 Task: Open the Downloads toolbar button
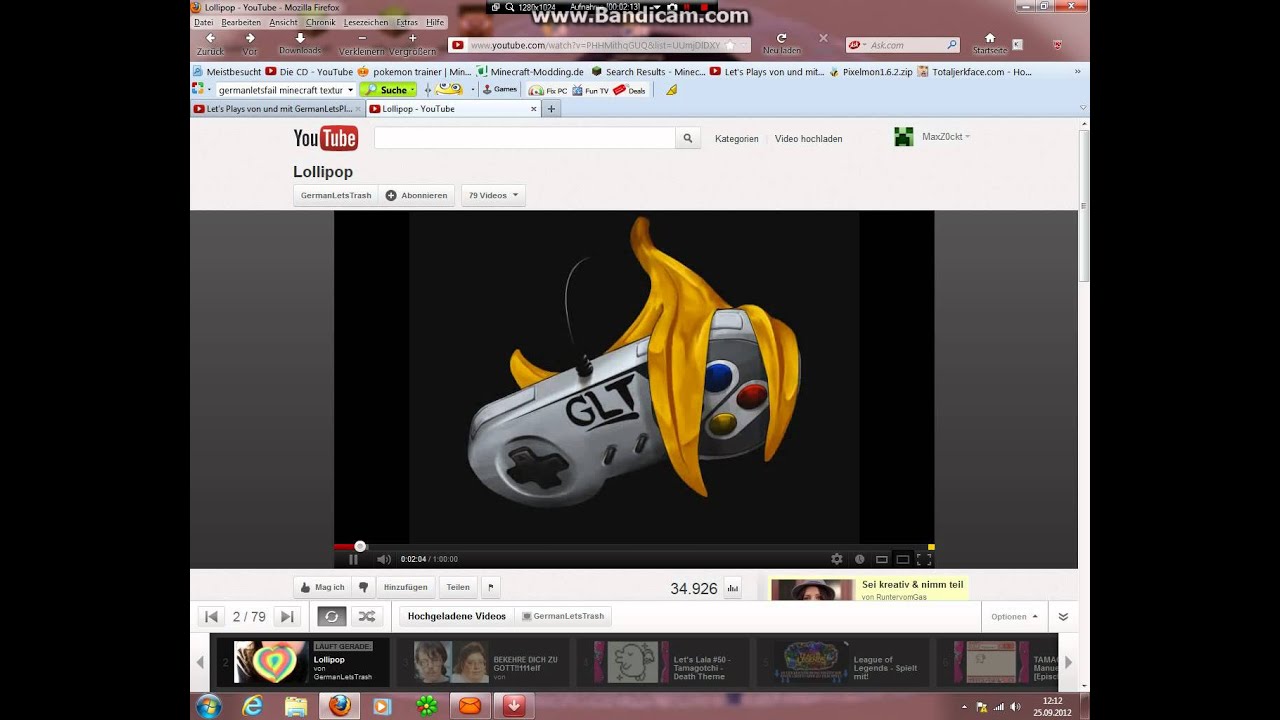(x=300, y=43)
